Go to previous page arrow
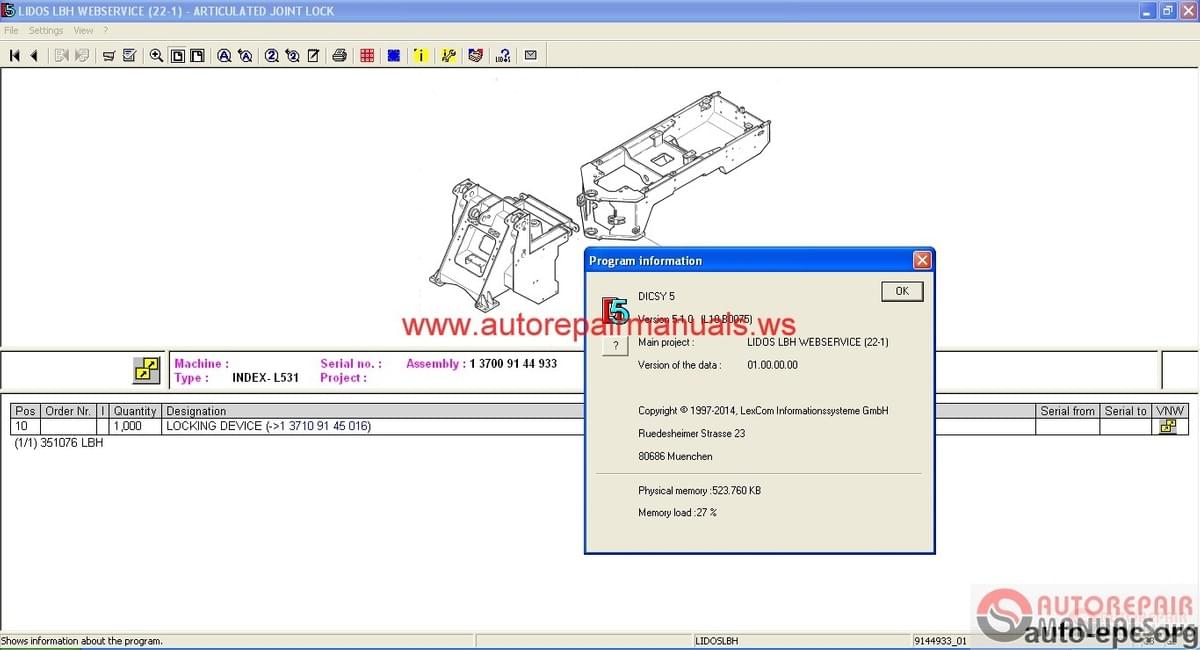 coord(34,56)
